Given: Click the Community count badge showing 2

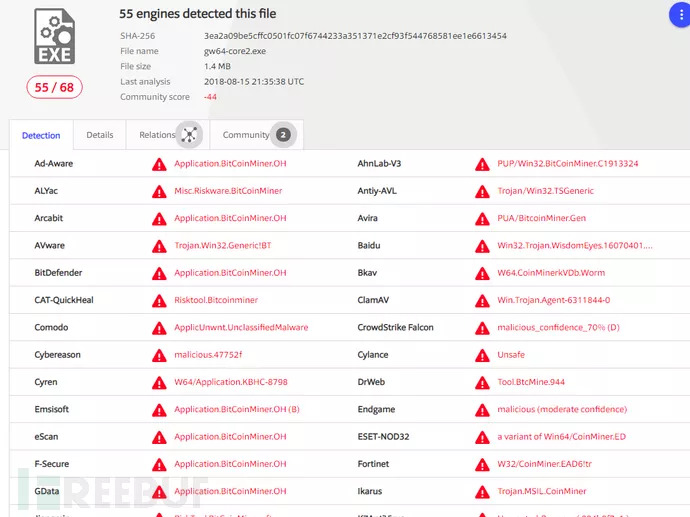Looking at the screenshot, I should pos(283,135).
